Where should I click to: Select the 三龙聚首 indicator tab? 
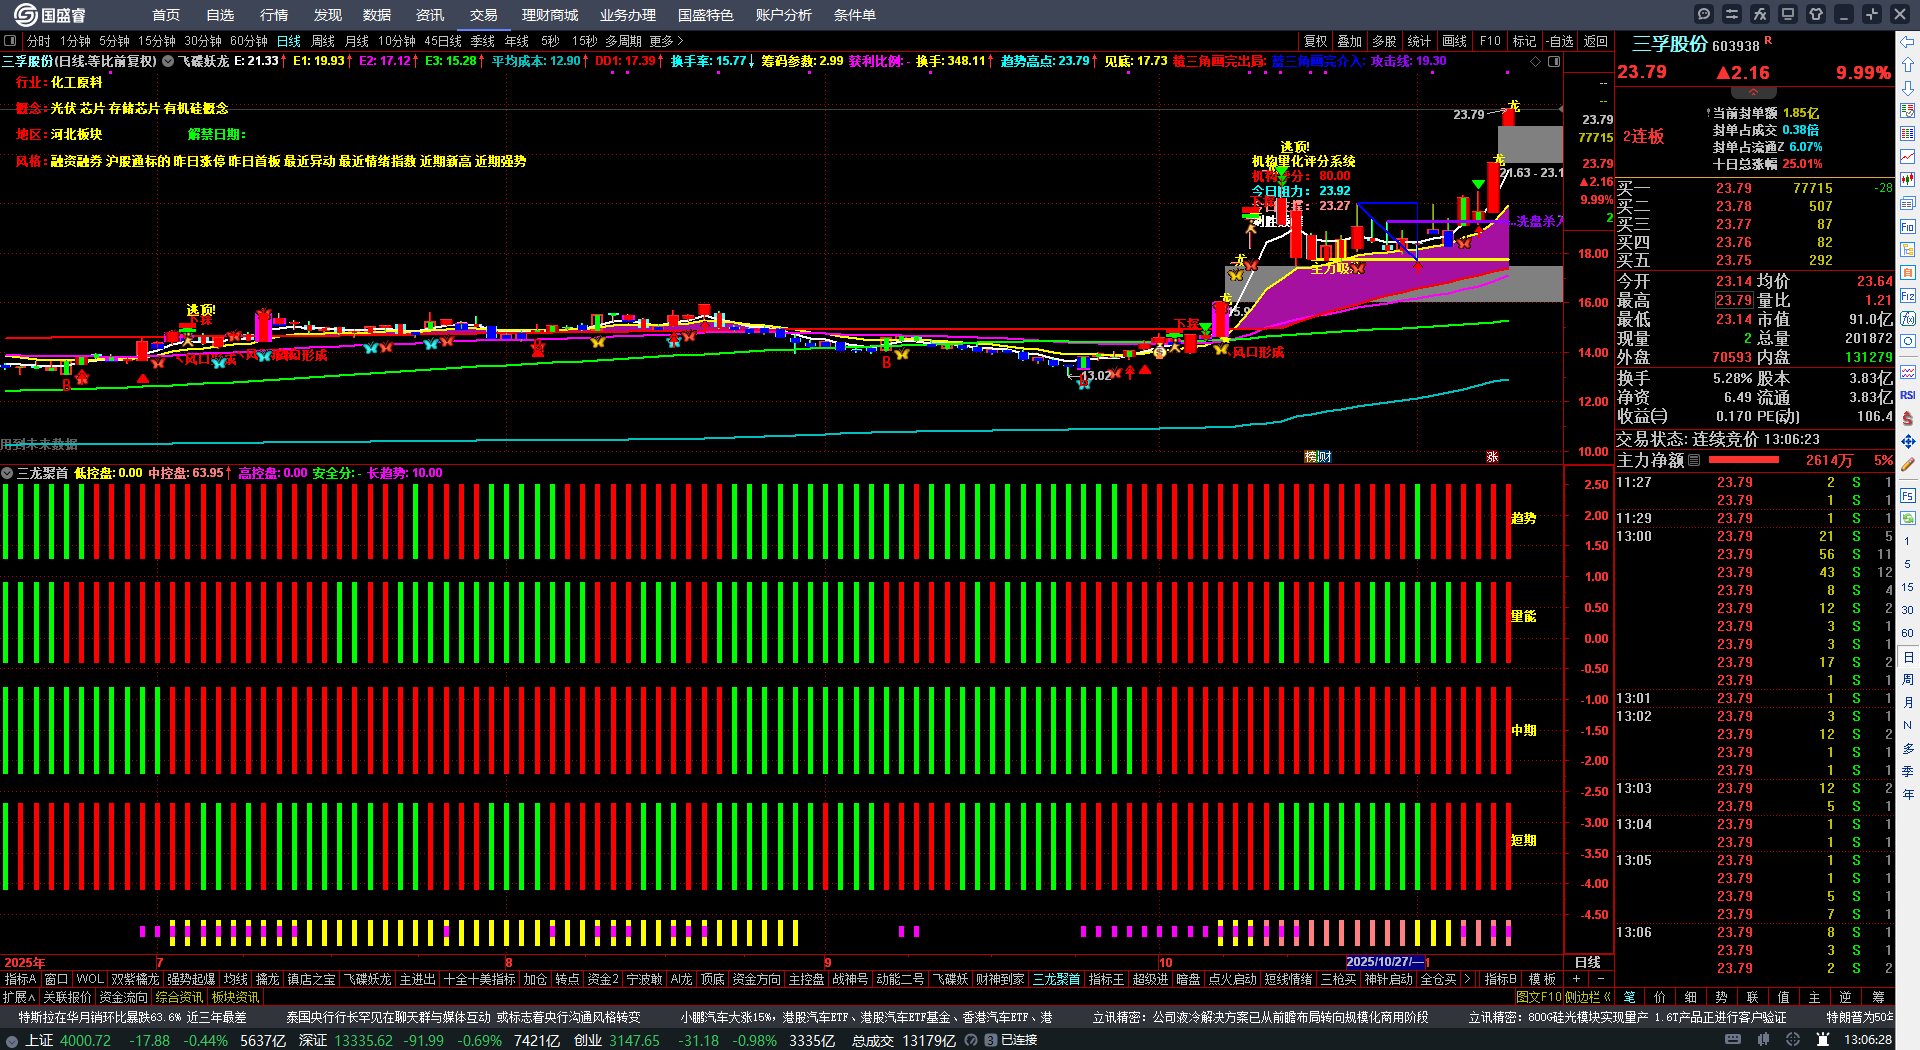(1056, 979)
